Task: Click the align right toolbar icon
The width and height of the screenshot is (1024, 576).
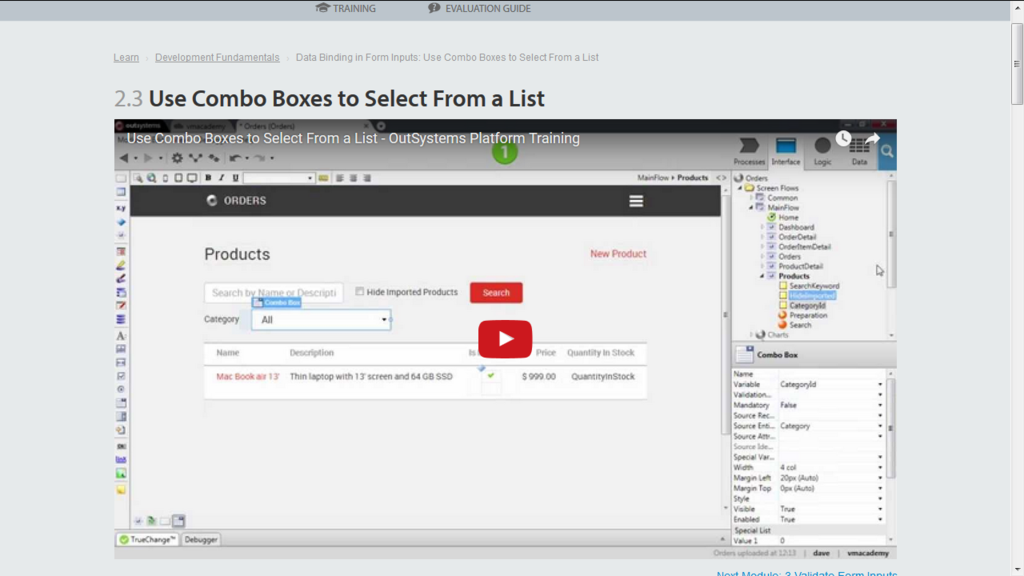Action: 367,178
